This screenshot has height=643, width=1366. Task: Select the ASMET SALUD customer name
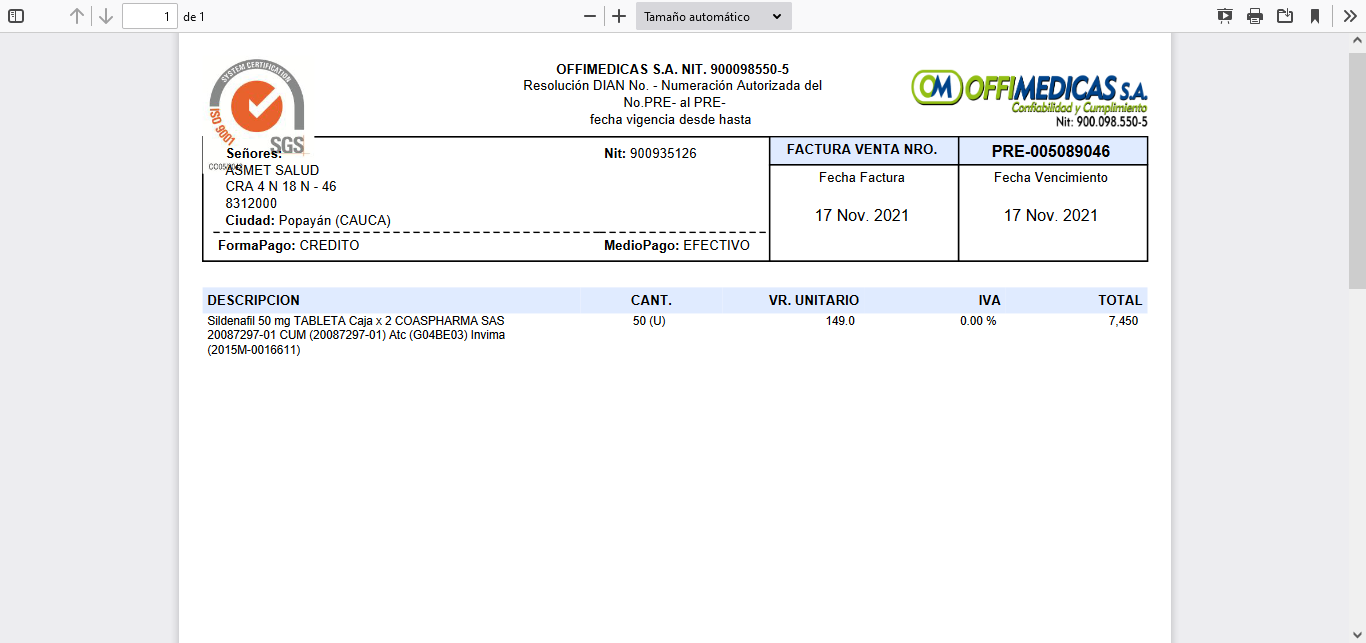coord(273,171)
